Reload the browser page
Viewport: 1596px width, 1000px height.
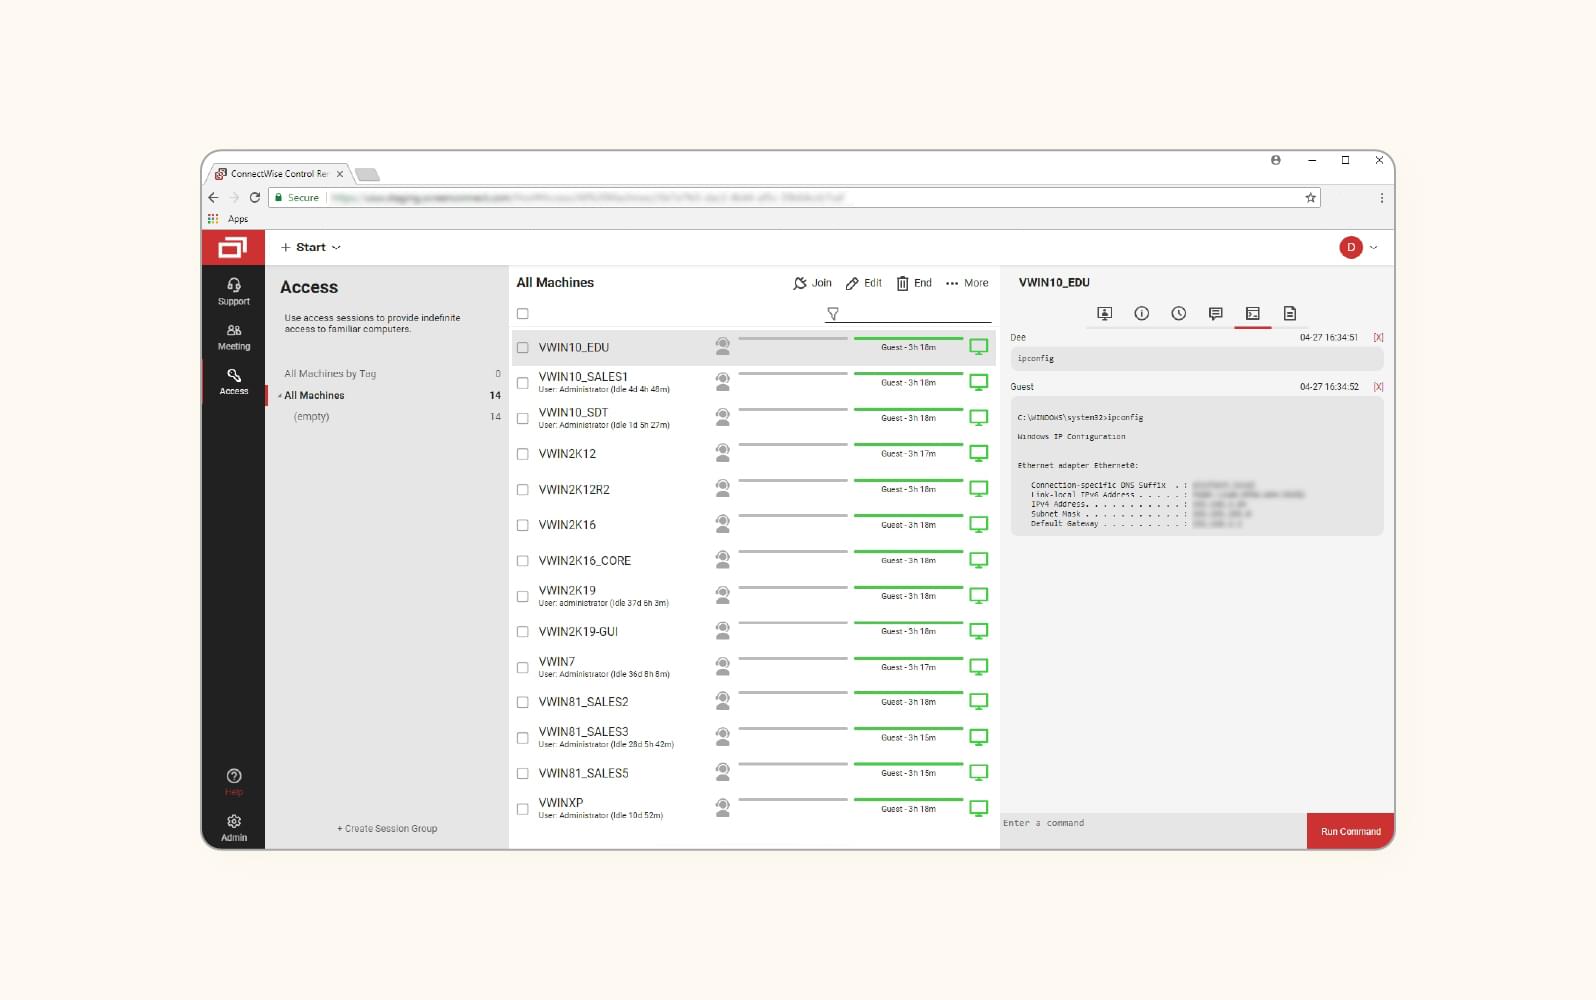(x=255, y=198)
